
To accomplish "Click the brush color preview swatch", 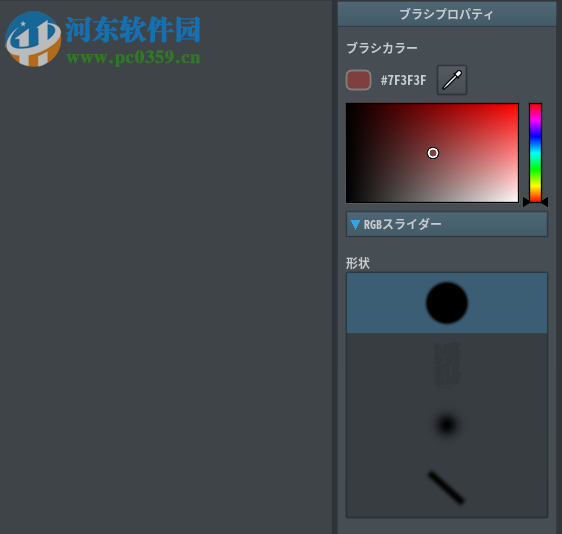I will 358,80.
